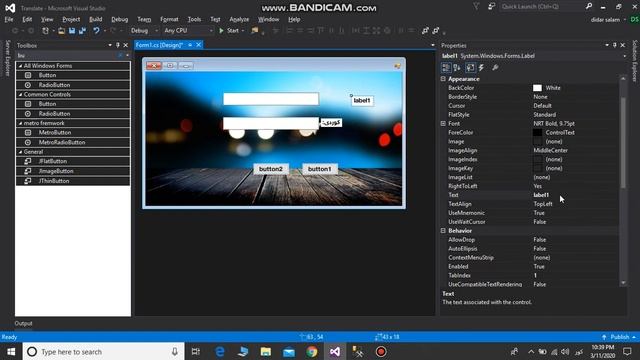Collapse the metro framework toolbox group

tap(20, 123)
